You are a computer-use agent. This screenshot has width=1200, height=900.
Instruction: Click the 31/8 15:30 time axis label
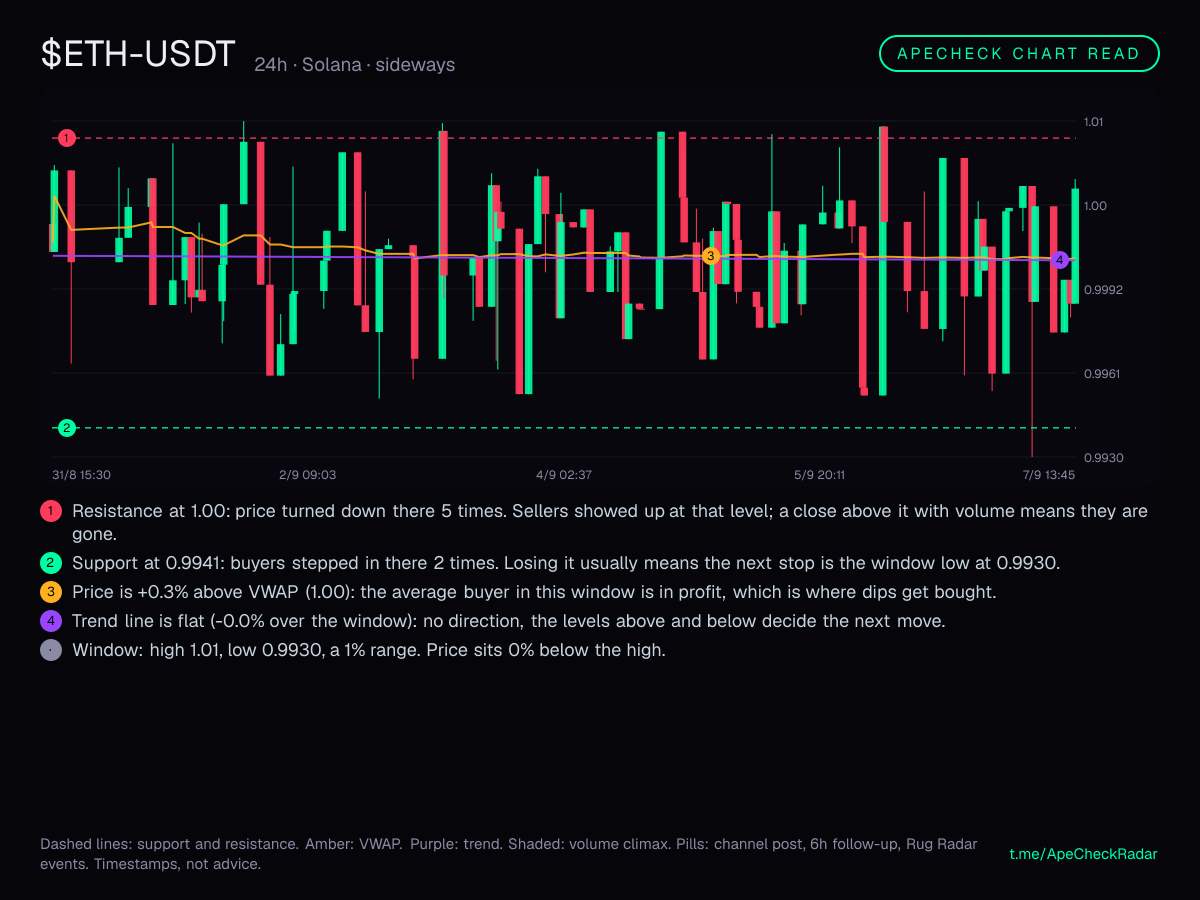coord(81,474)
